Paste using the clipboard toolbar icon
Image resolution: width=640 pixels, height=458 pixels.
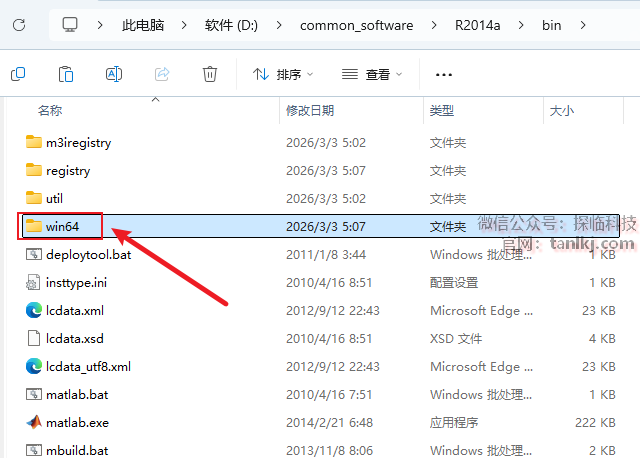(x=66, y=74)
